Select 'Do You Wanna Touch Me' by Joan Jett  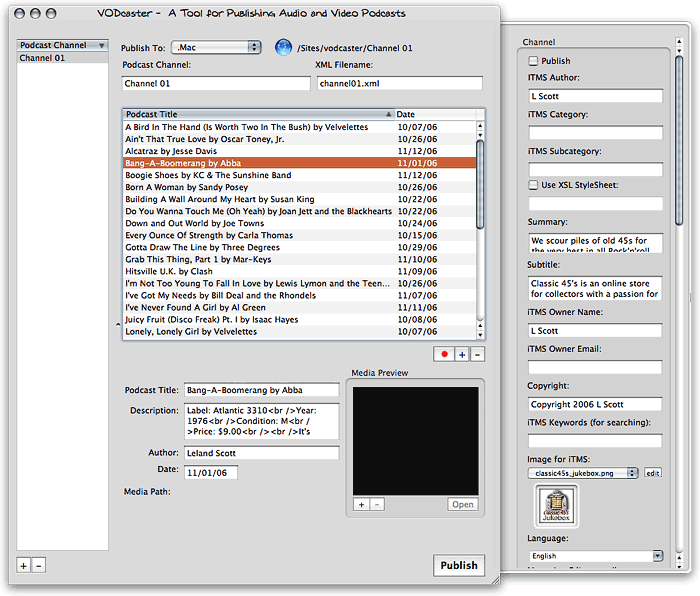tap(300, 212)
